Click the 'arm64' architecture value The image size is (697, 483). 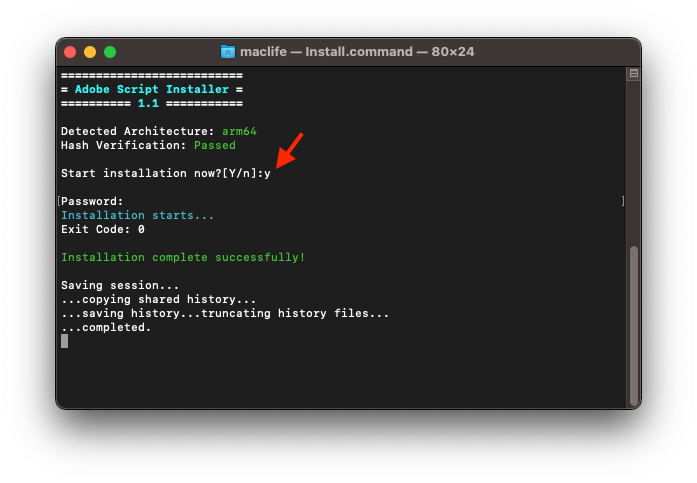(x=239, y=131)
